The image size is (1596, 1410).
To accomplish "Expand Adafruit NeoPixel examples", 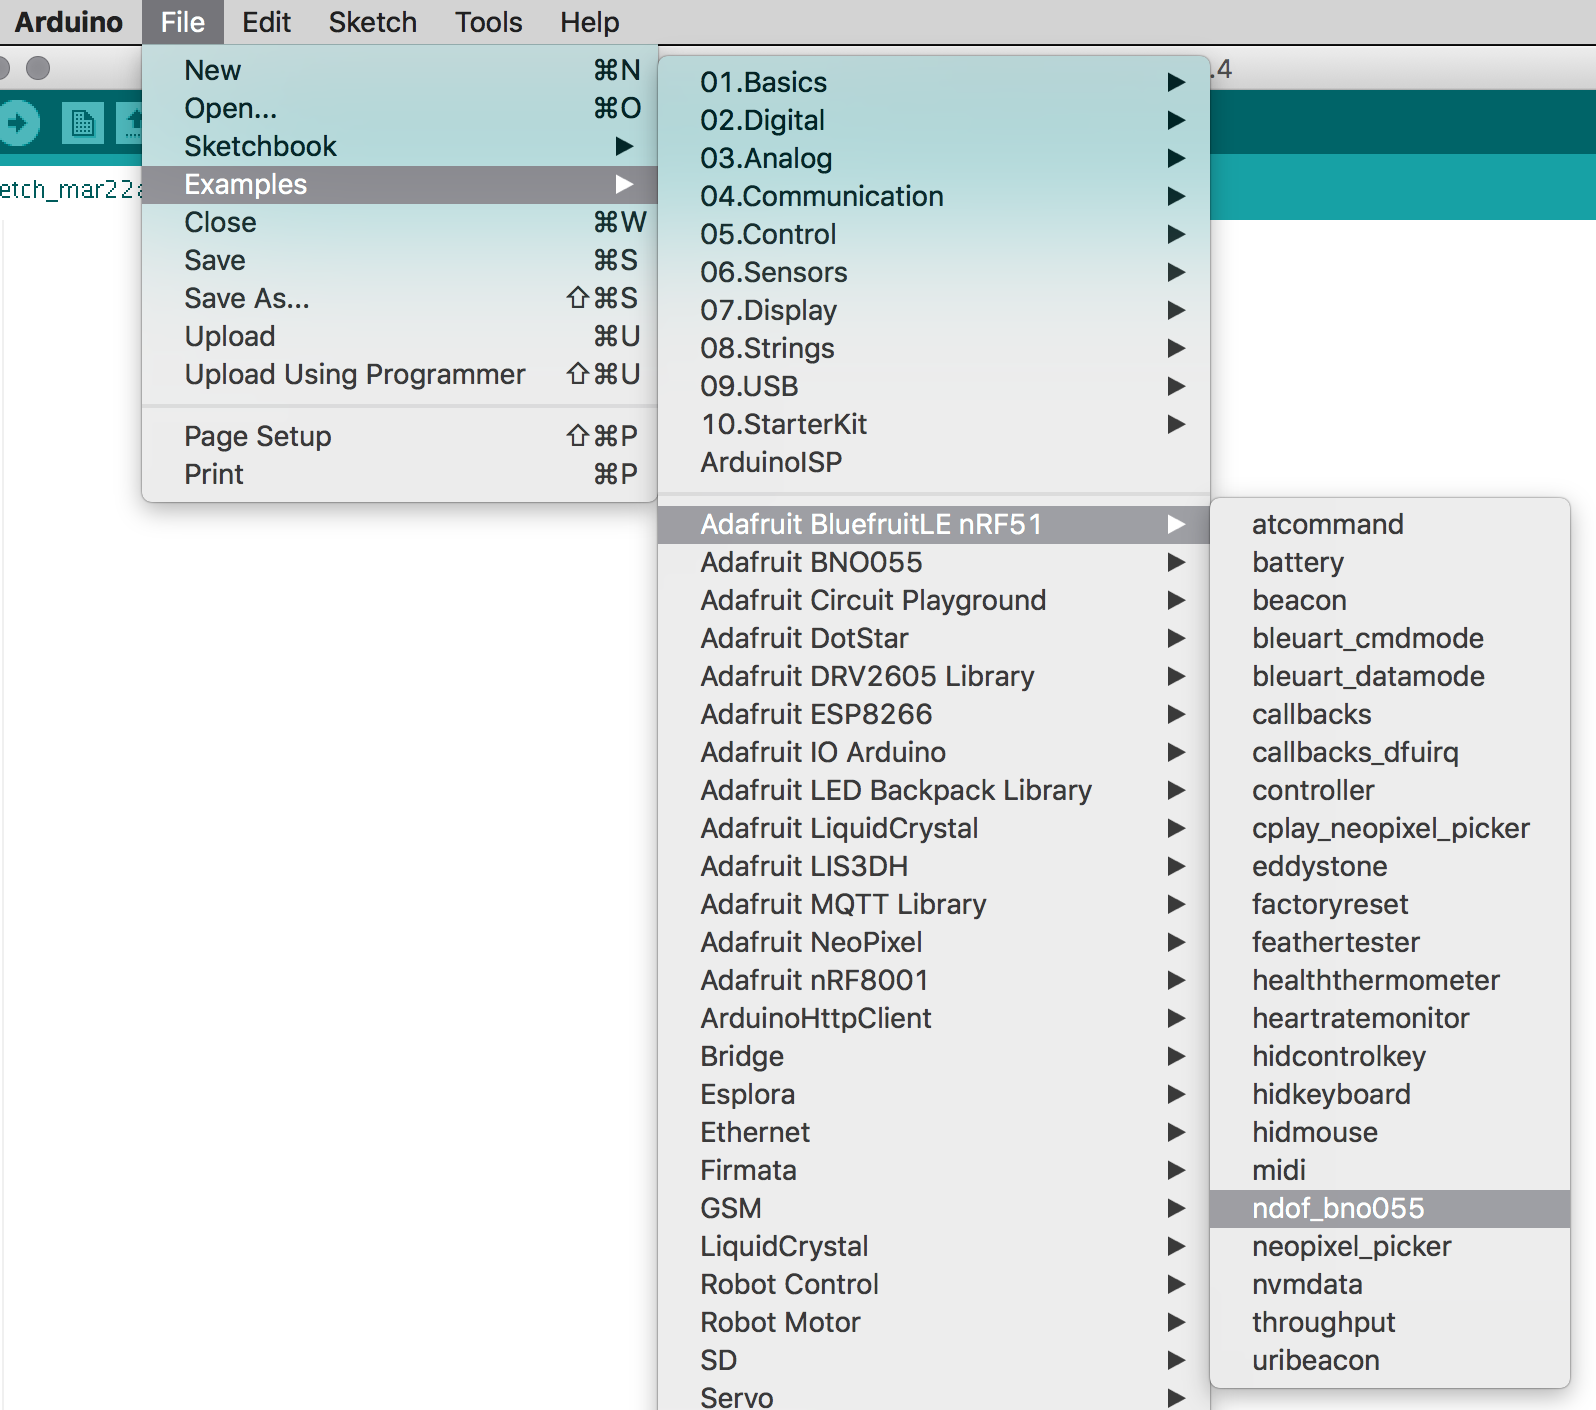I will point(934,942).
